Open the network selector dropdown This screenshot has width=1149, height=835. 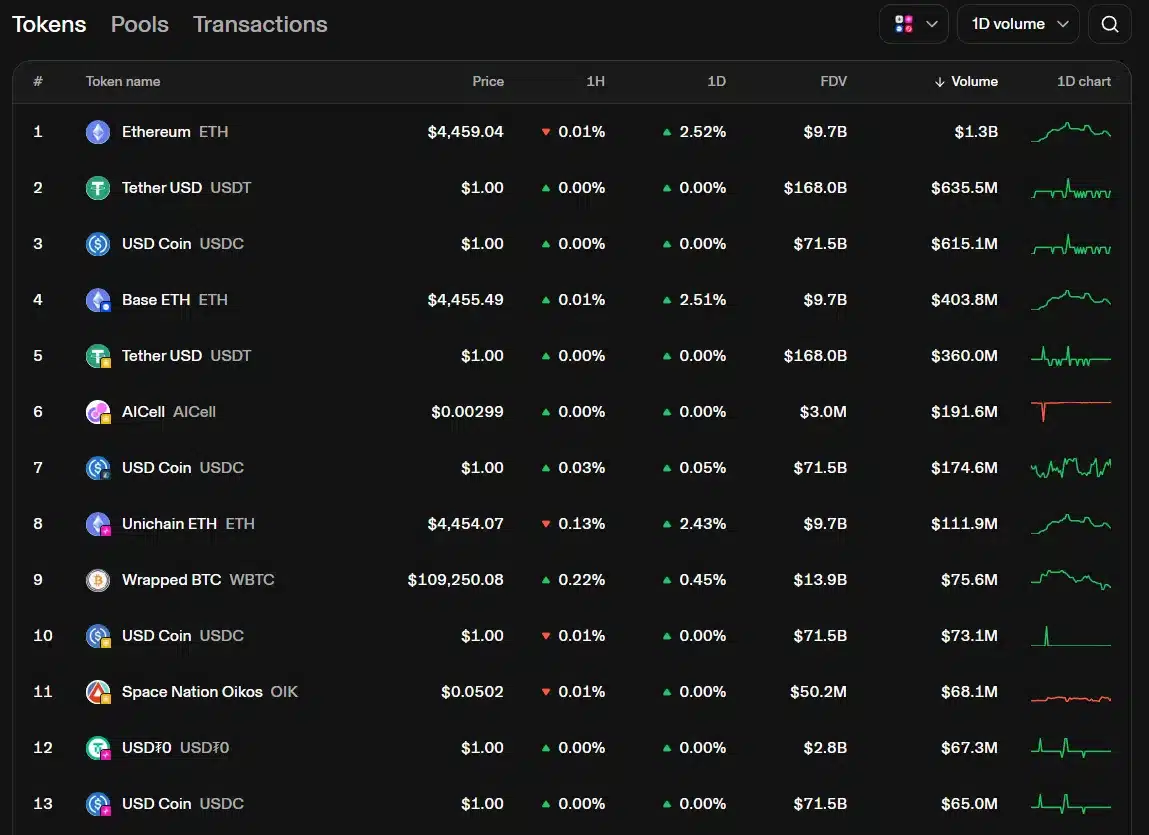point(912,24)
